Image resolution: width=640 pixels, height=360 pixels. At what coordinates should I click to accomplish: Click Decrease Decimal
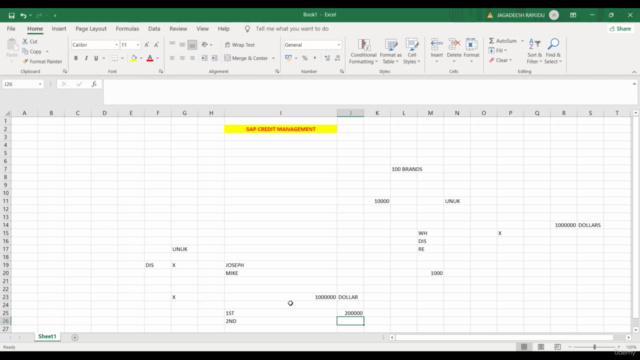pyautogui.click(x=338, y=58)
